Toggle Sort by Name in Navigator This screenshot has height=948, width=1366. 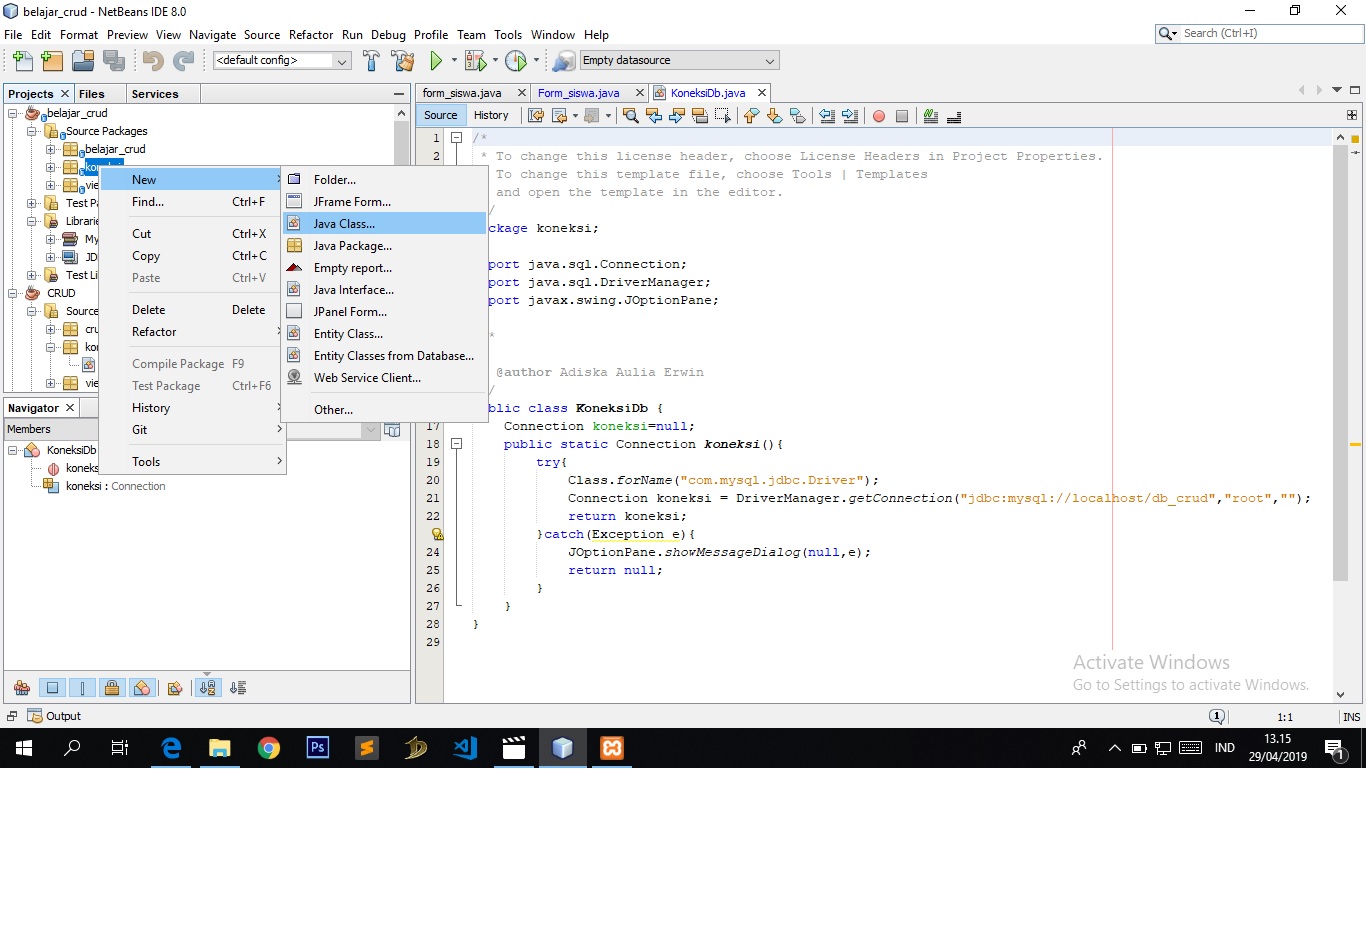(x=207, y=688)
